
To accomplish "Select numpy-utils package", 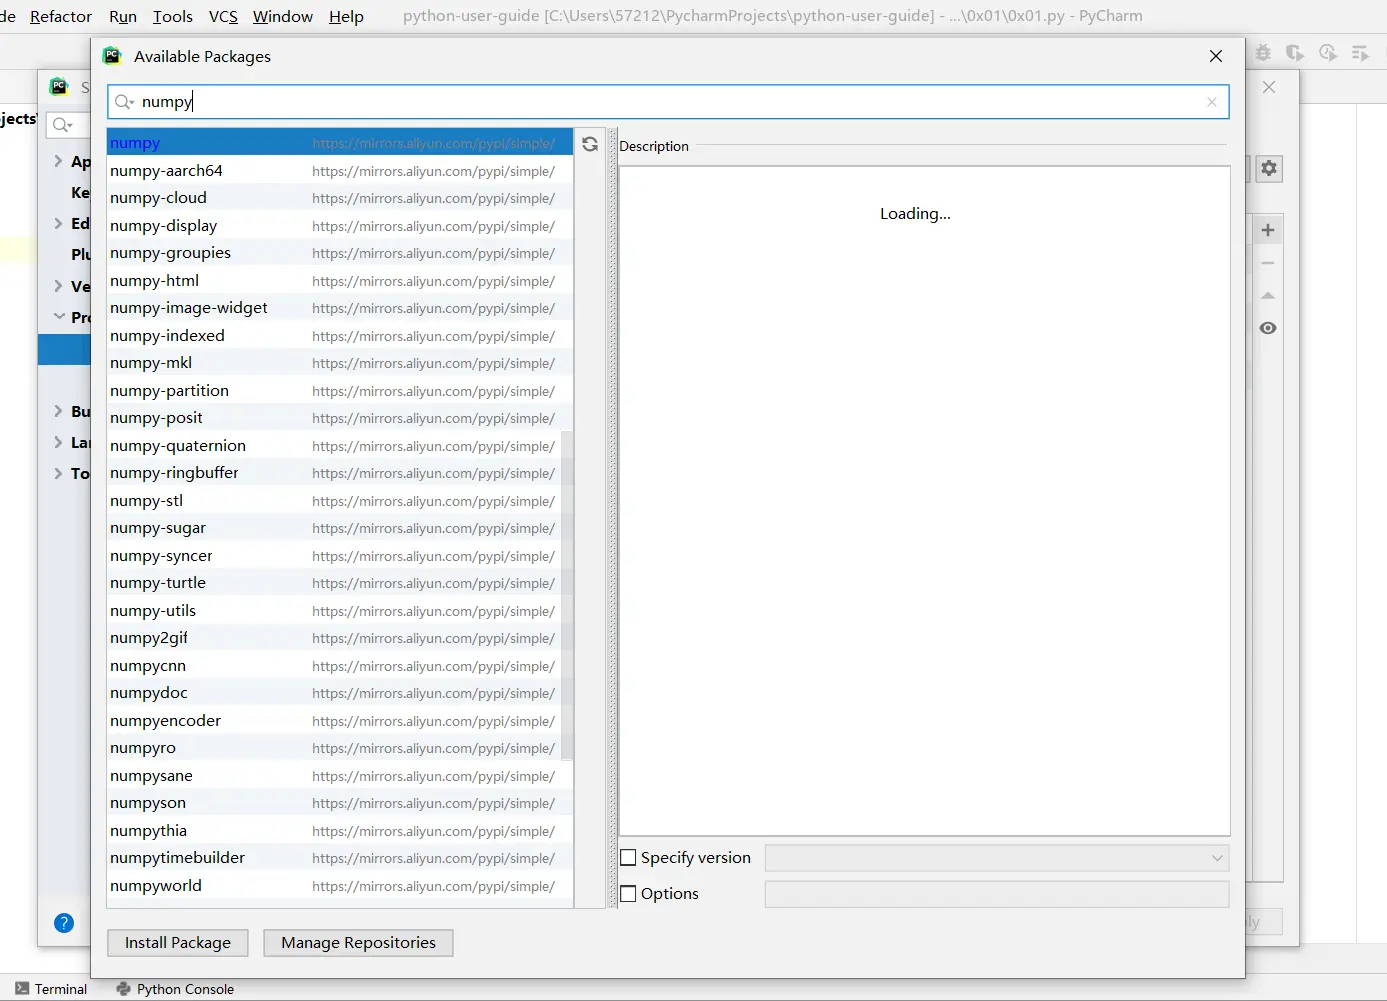I will click(340, 611).
